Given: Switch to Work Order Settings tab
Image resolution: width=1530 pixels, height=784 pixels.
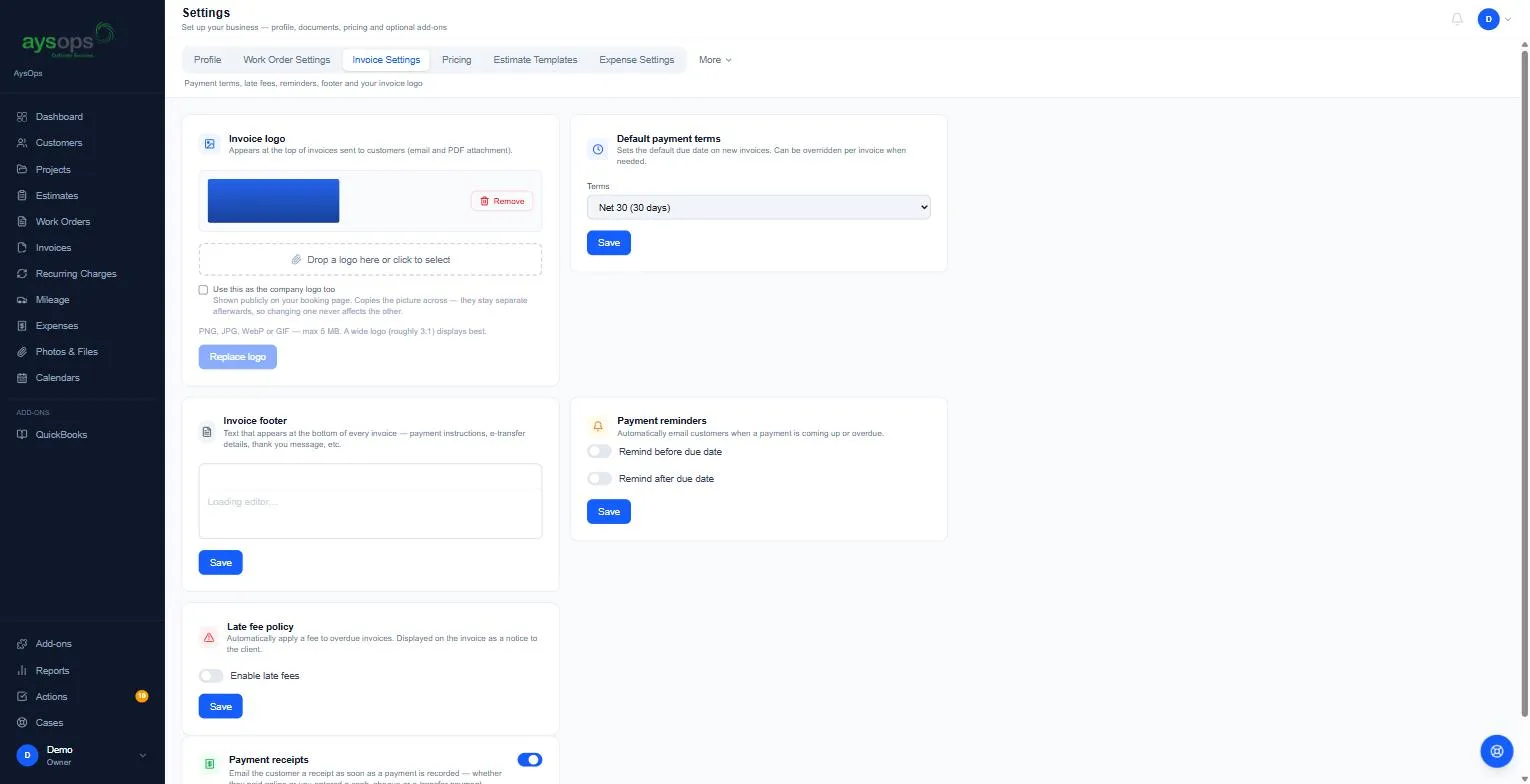Looking at the screenshot, I should click(x=286, y=60).
